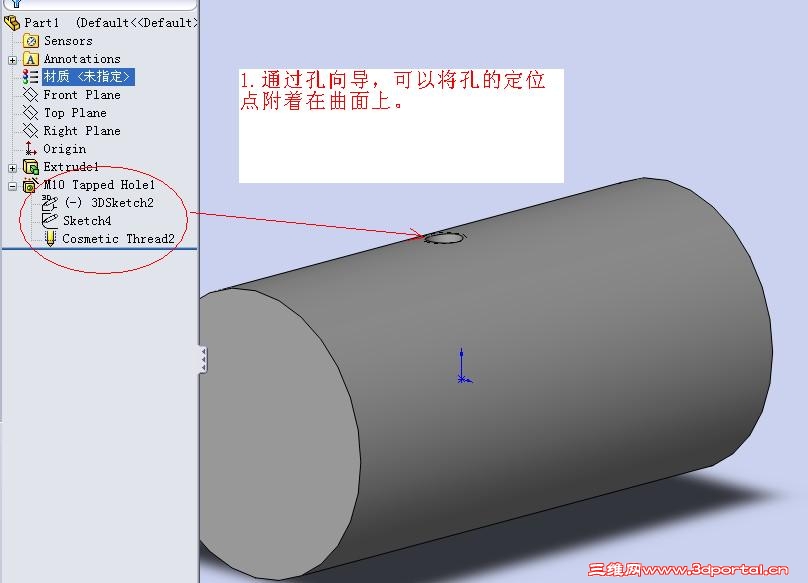Click the Right Plane icon
Viewport: 808px width, 583px height.
30,131
